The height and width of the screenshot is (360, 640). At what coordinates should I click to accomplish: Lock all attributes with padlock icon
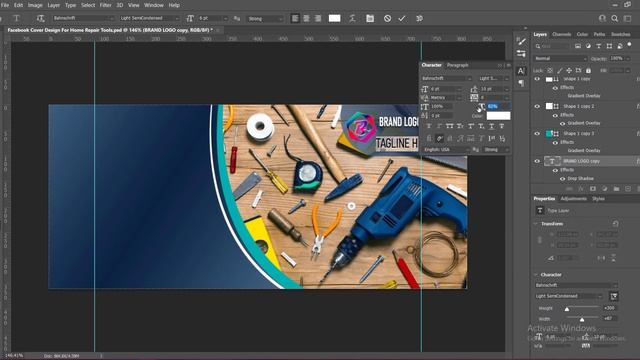pos(588,71)
